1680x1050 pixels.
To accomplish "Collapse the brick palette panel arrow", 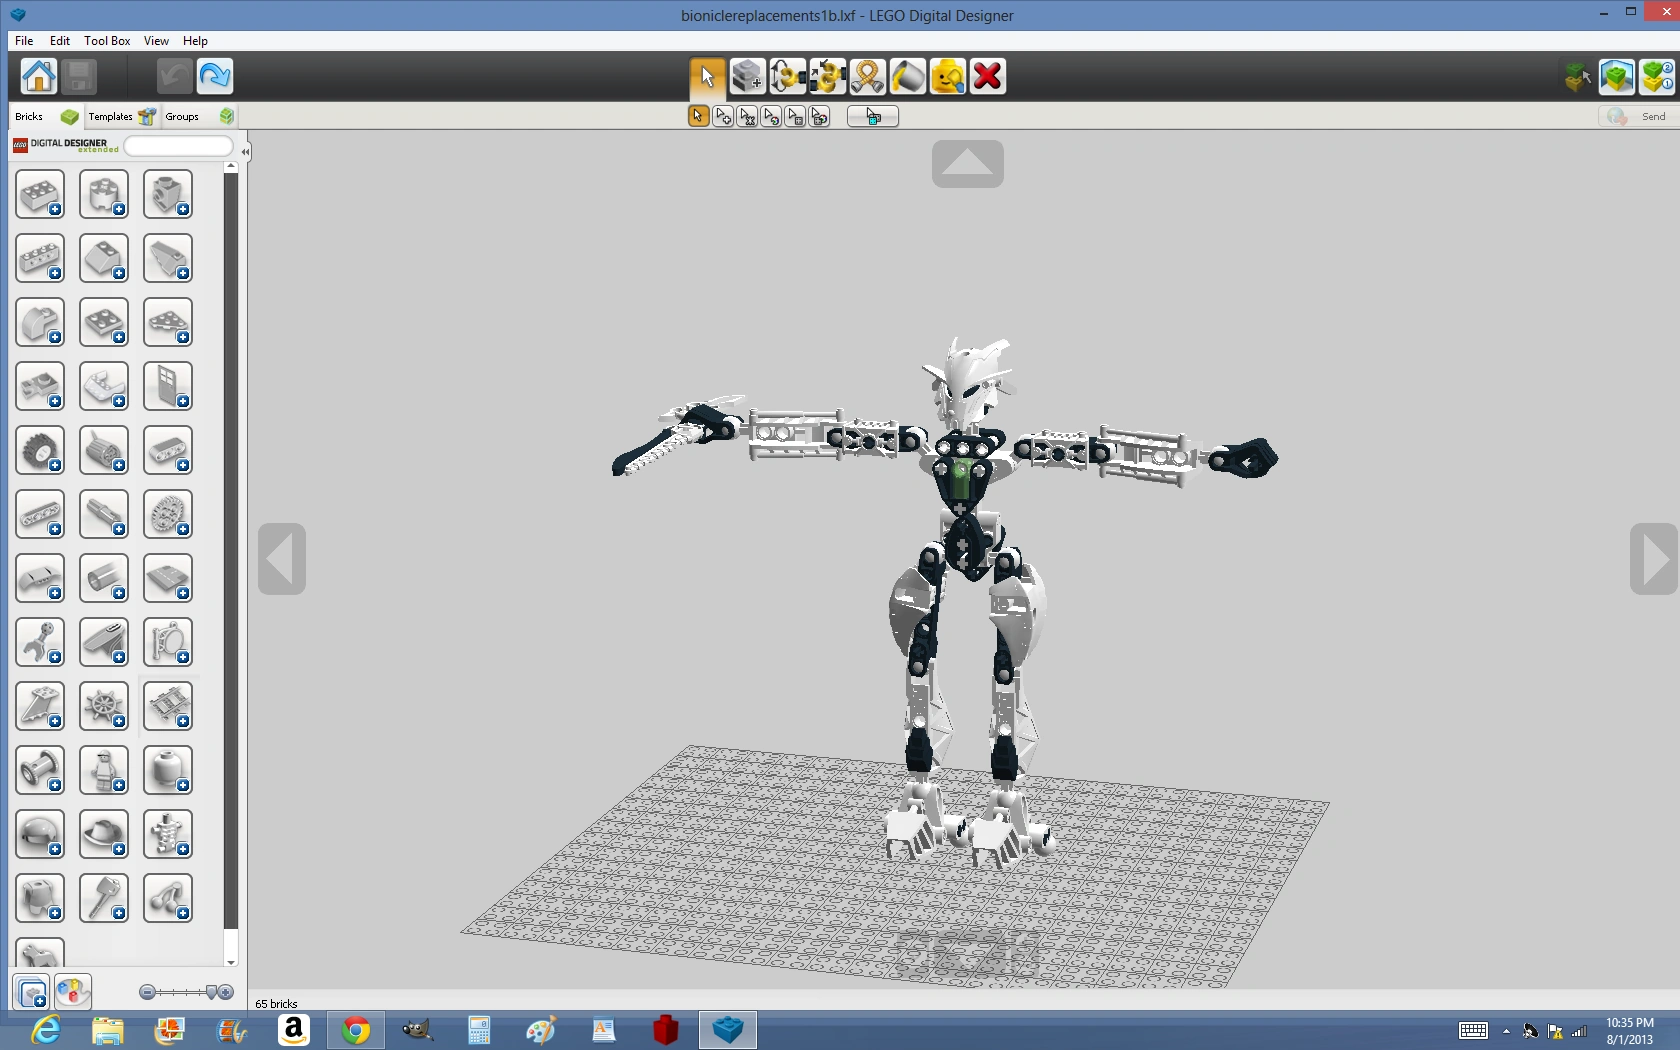I will click(245, 152).
